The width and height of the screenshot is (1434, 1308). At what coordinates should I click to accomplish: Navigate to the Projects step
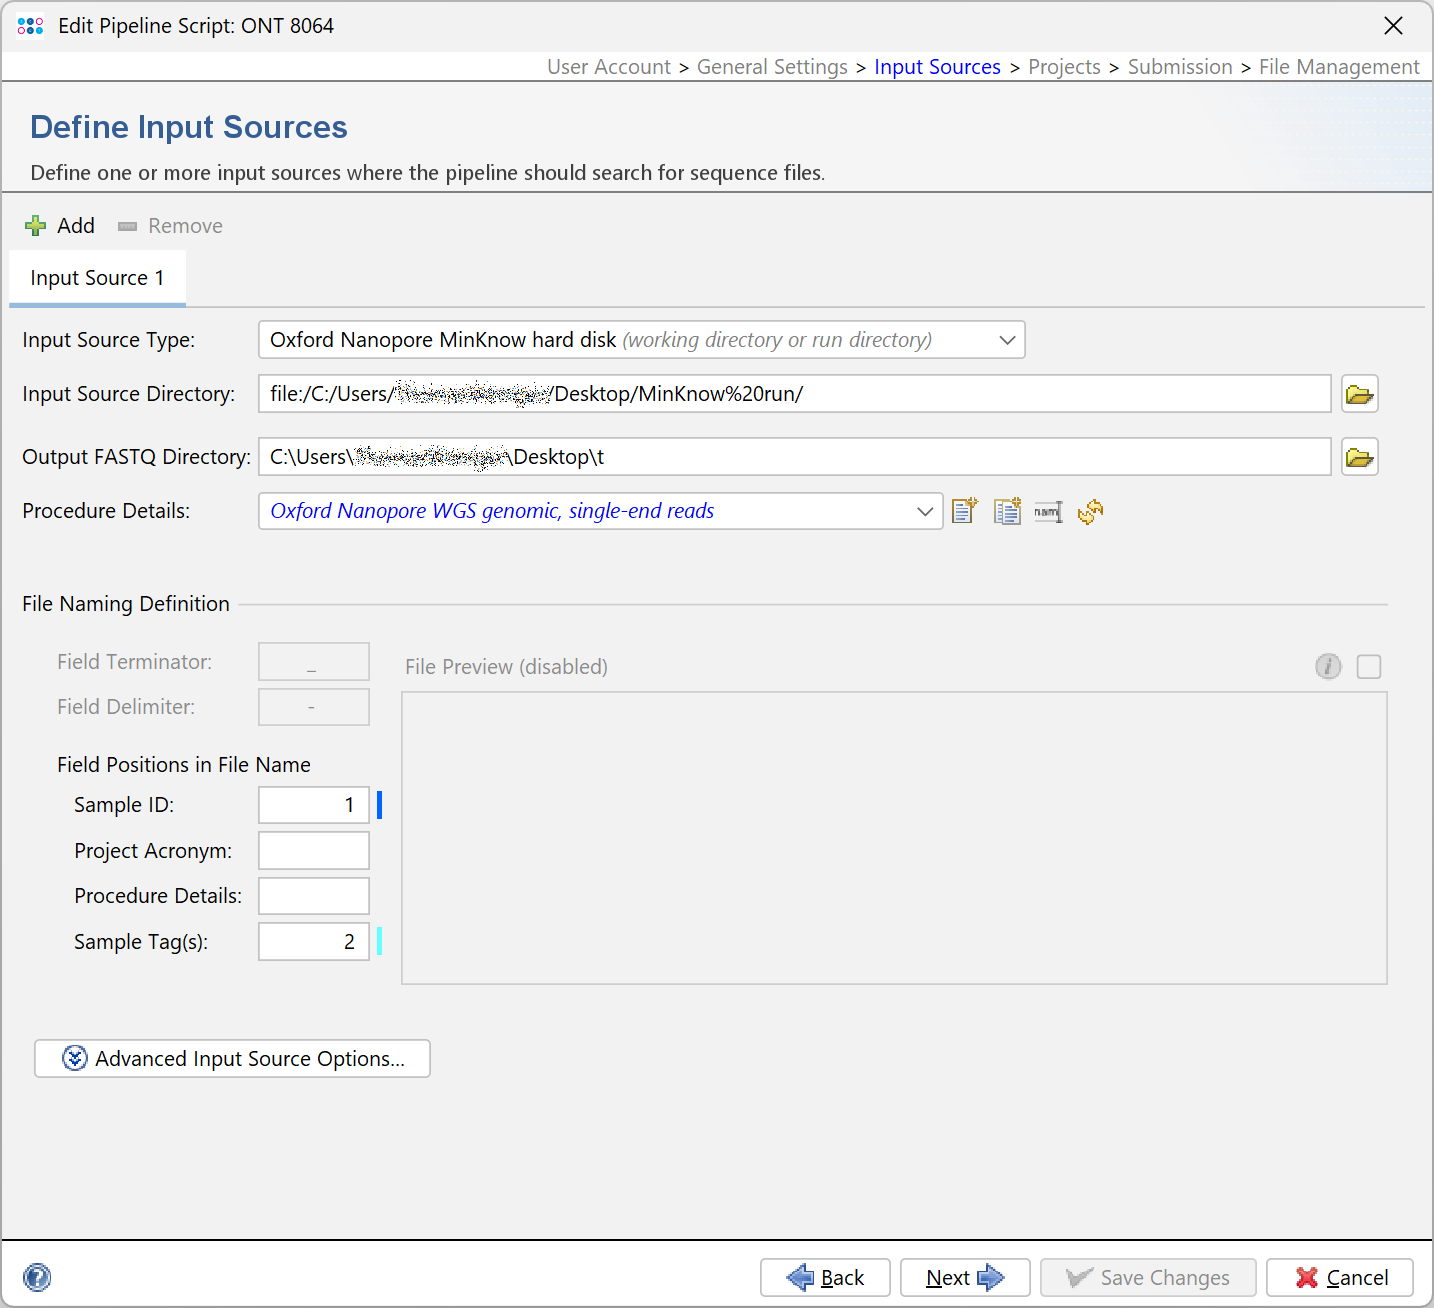1064,66
